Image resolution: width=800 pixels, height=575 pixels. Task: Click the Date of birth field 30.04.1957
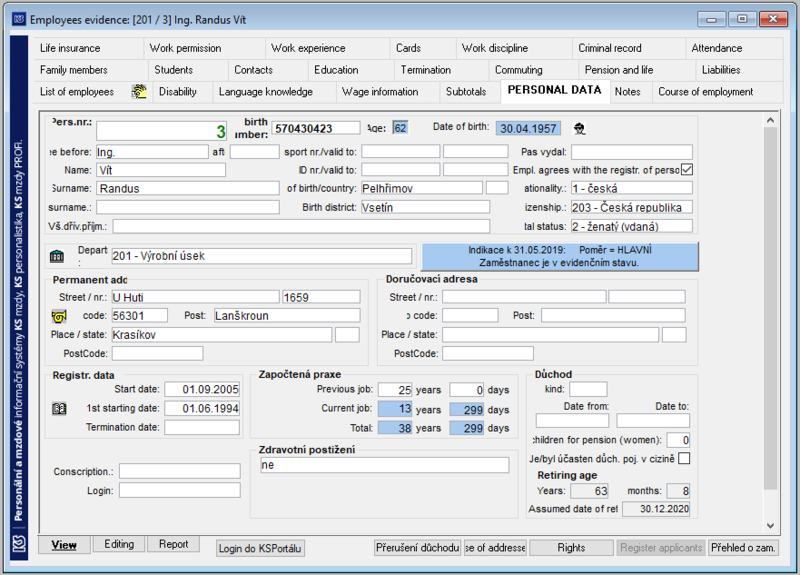tap(528, 129)
